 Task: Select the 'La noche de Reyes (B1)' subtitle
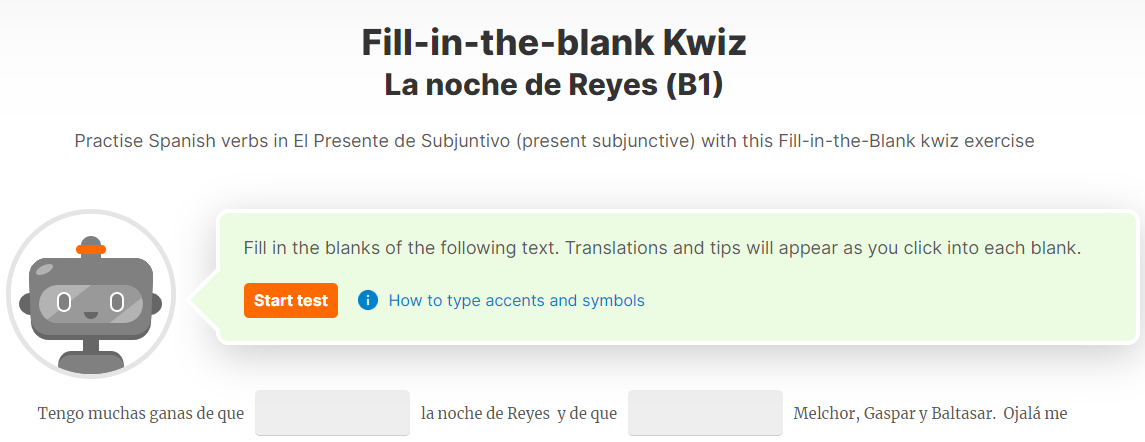(x=554, y=86)
